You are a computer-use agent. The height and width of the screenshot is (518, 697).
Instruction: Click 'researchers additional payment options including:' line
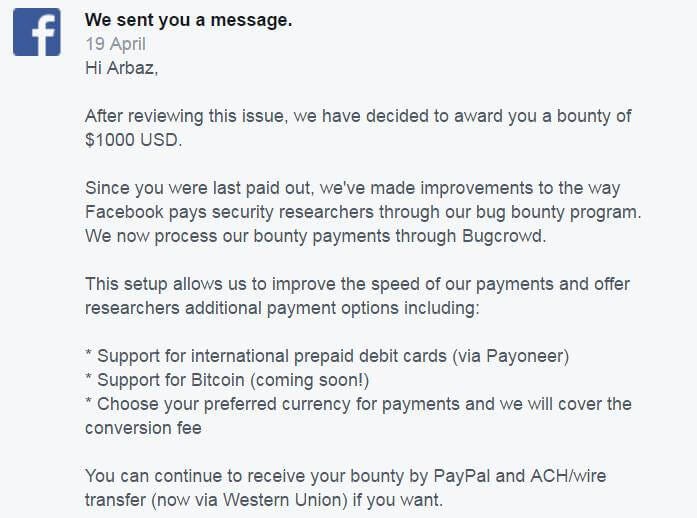click(x=282, y=308)
